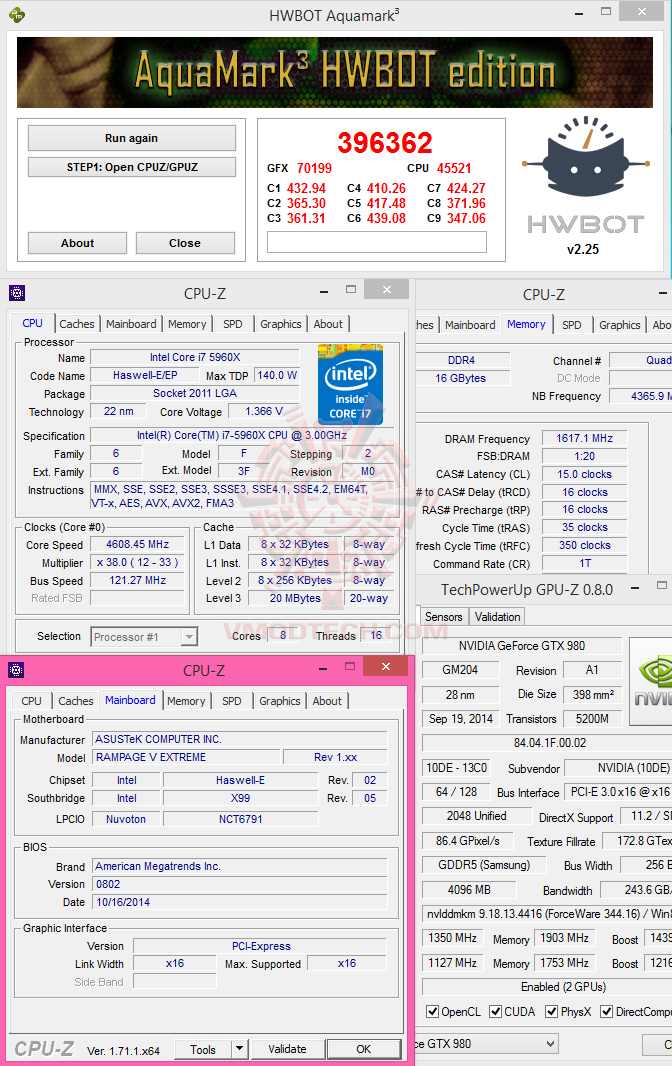This screenshot has width=672, height=1066.
Task: Click the GDDR5 (Samsung) memory type field
Action: point(484,865)
